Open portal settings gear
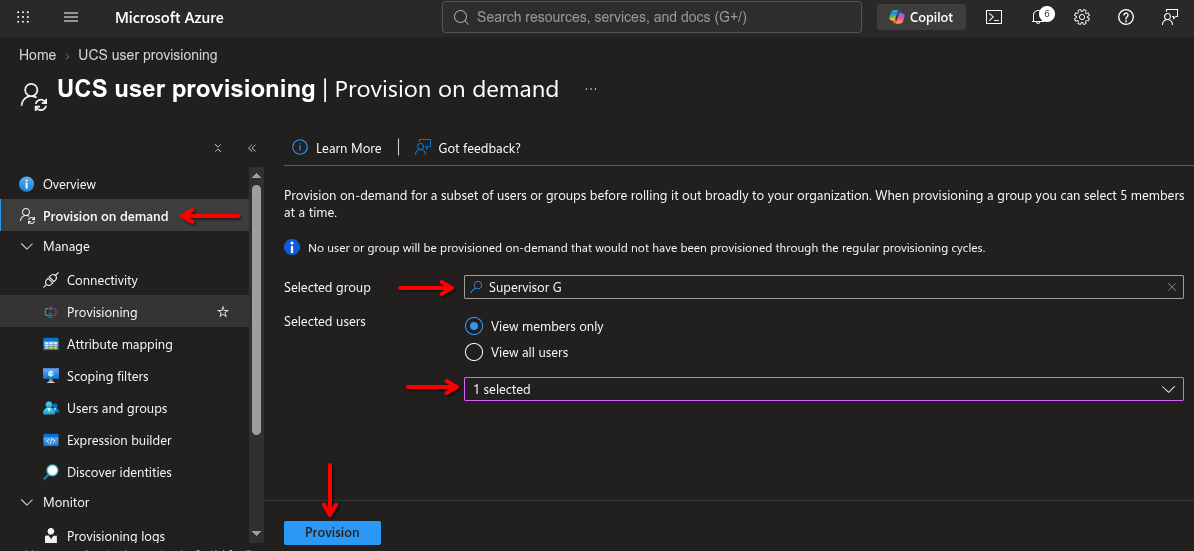 1082,17
